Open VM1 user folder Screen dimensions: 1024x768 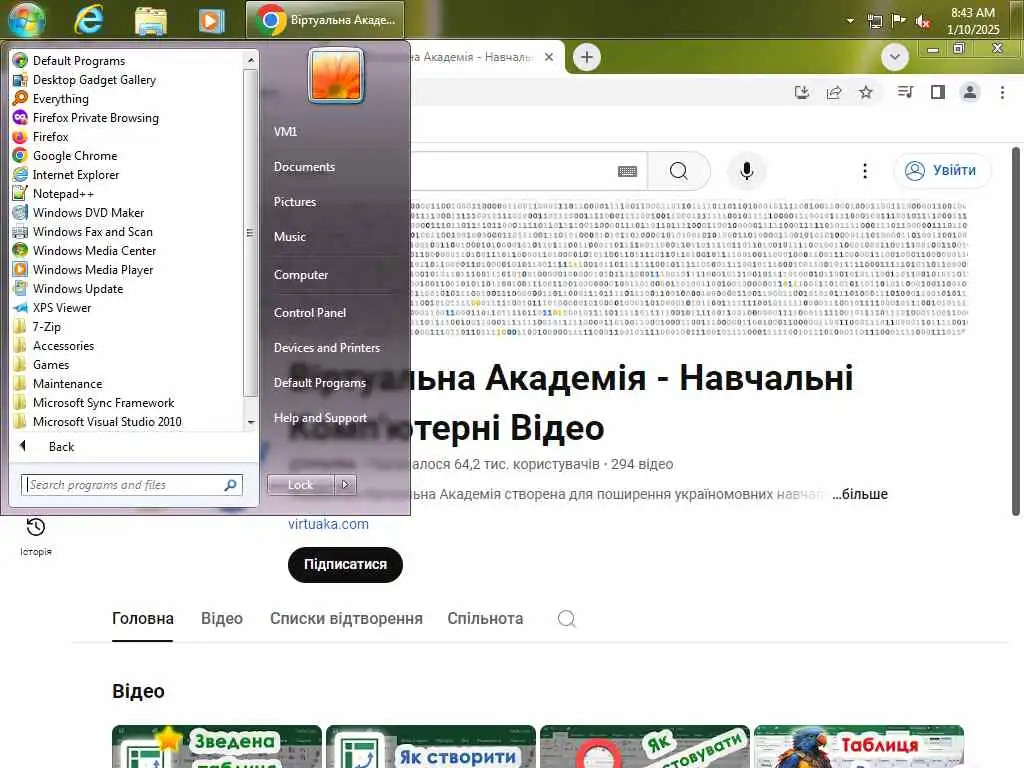(x=285, y=131)
